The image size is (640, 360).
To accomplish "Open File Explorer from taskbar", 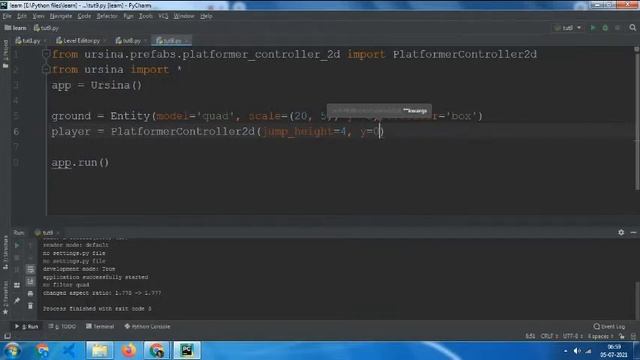I will pyautogui.click(x=99, y=351).
